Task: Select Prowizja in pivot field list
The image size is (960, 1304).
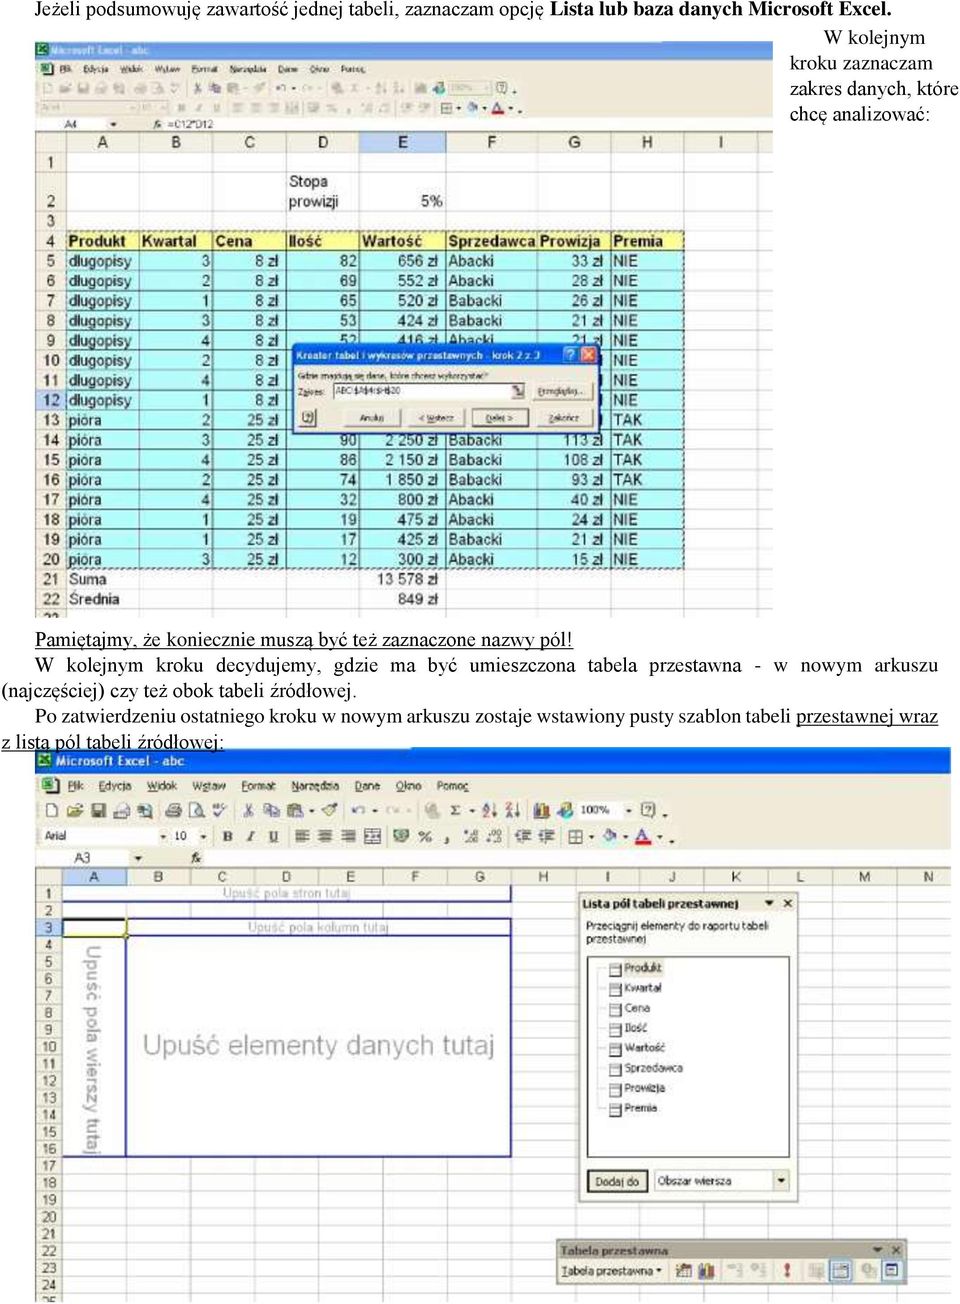Action: (x=644, y=1088)
